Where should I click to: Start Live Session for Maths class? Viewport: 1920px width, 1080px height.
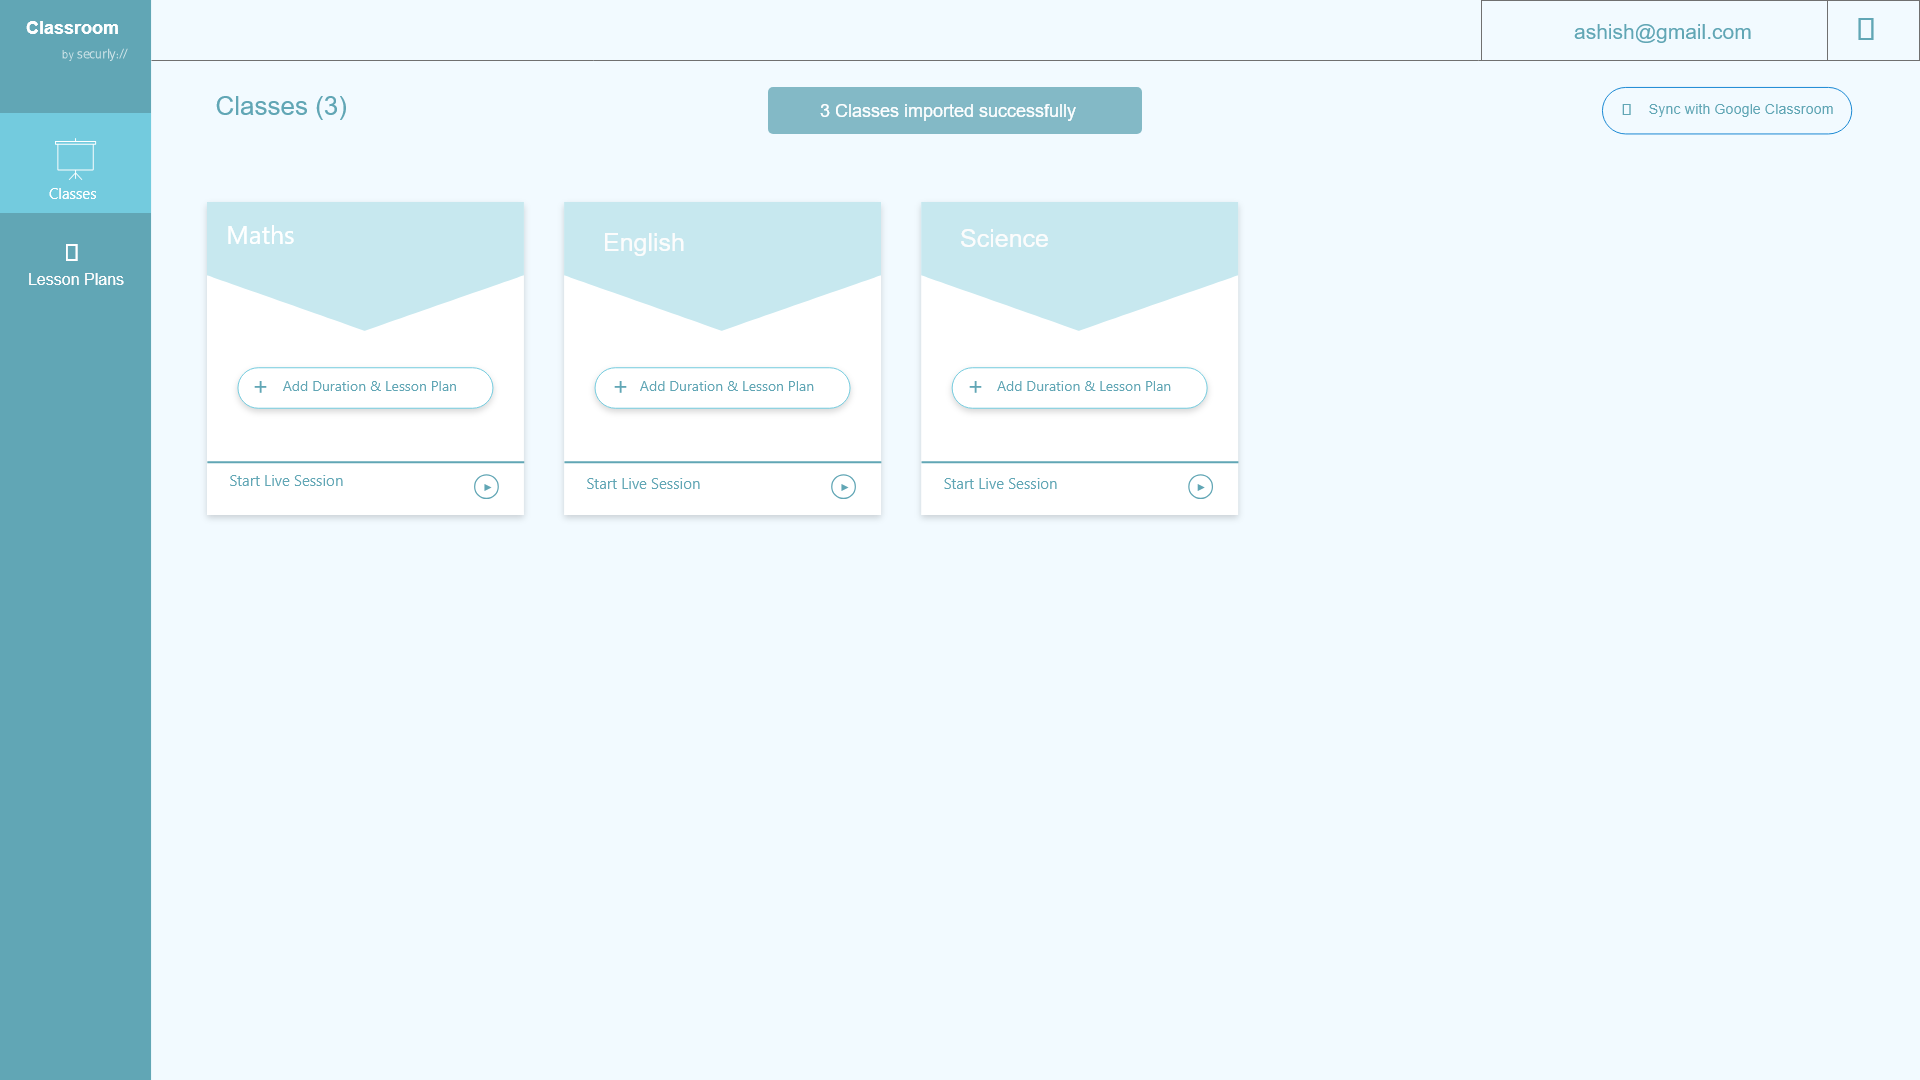click(286, 480)
